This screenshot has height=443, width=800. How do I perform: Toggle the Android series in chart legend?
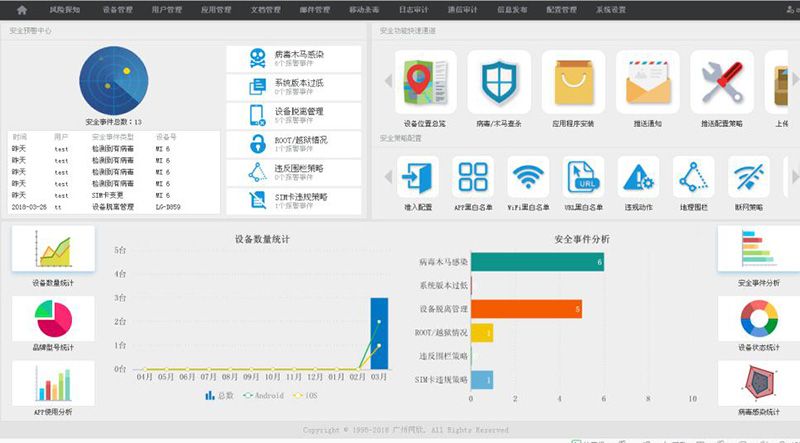point(264,396)
